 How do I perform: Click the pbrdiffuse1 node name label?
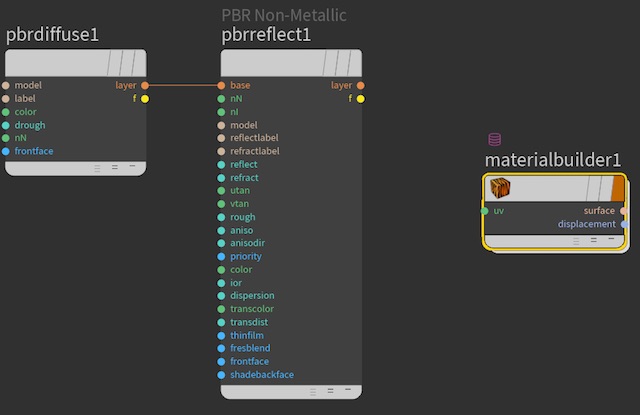point(52,35)
